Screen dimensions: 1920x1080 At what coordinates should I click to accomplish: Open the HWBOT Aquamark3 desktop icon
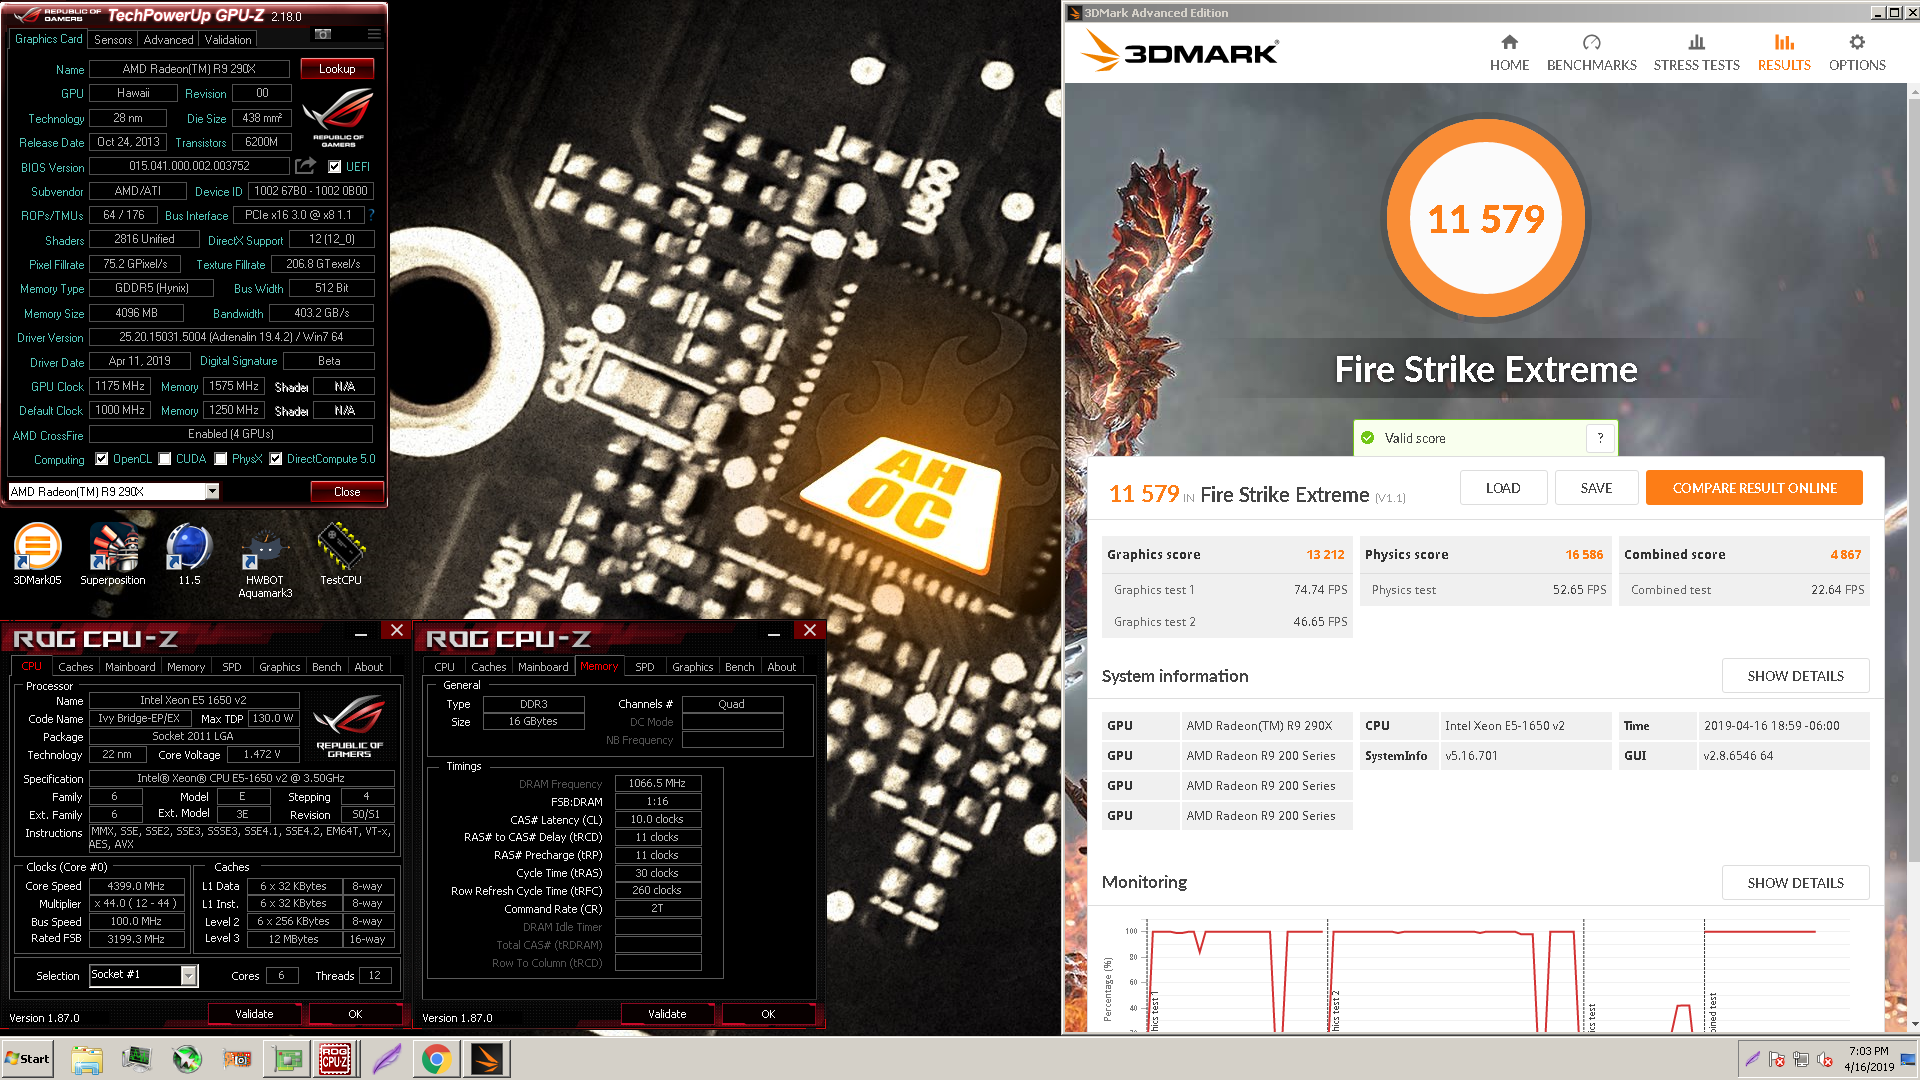coord(265,560)
